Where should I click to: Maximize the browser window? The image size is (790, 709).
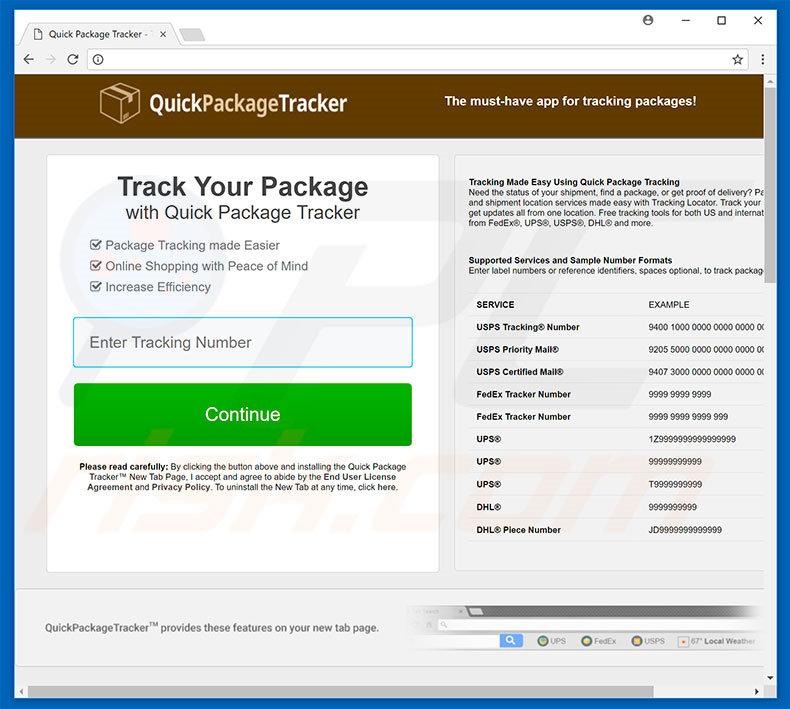click(x=721, y=20)
